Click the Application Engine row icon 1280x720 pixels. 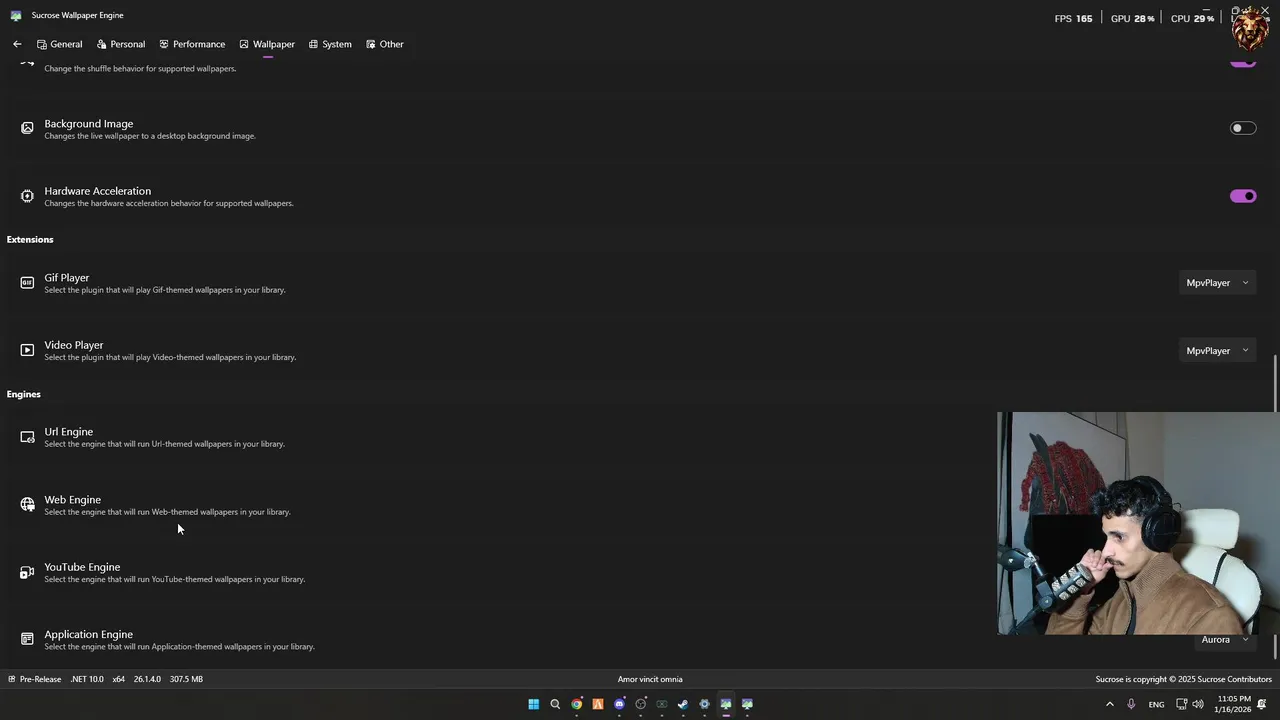pyautogui.click(x=27, y=639)
